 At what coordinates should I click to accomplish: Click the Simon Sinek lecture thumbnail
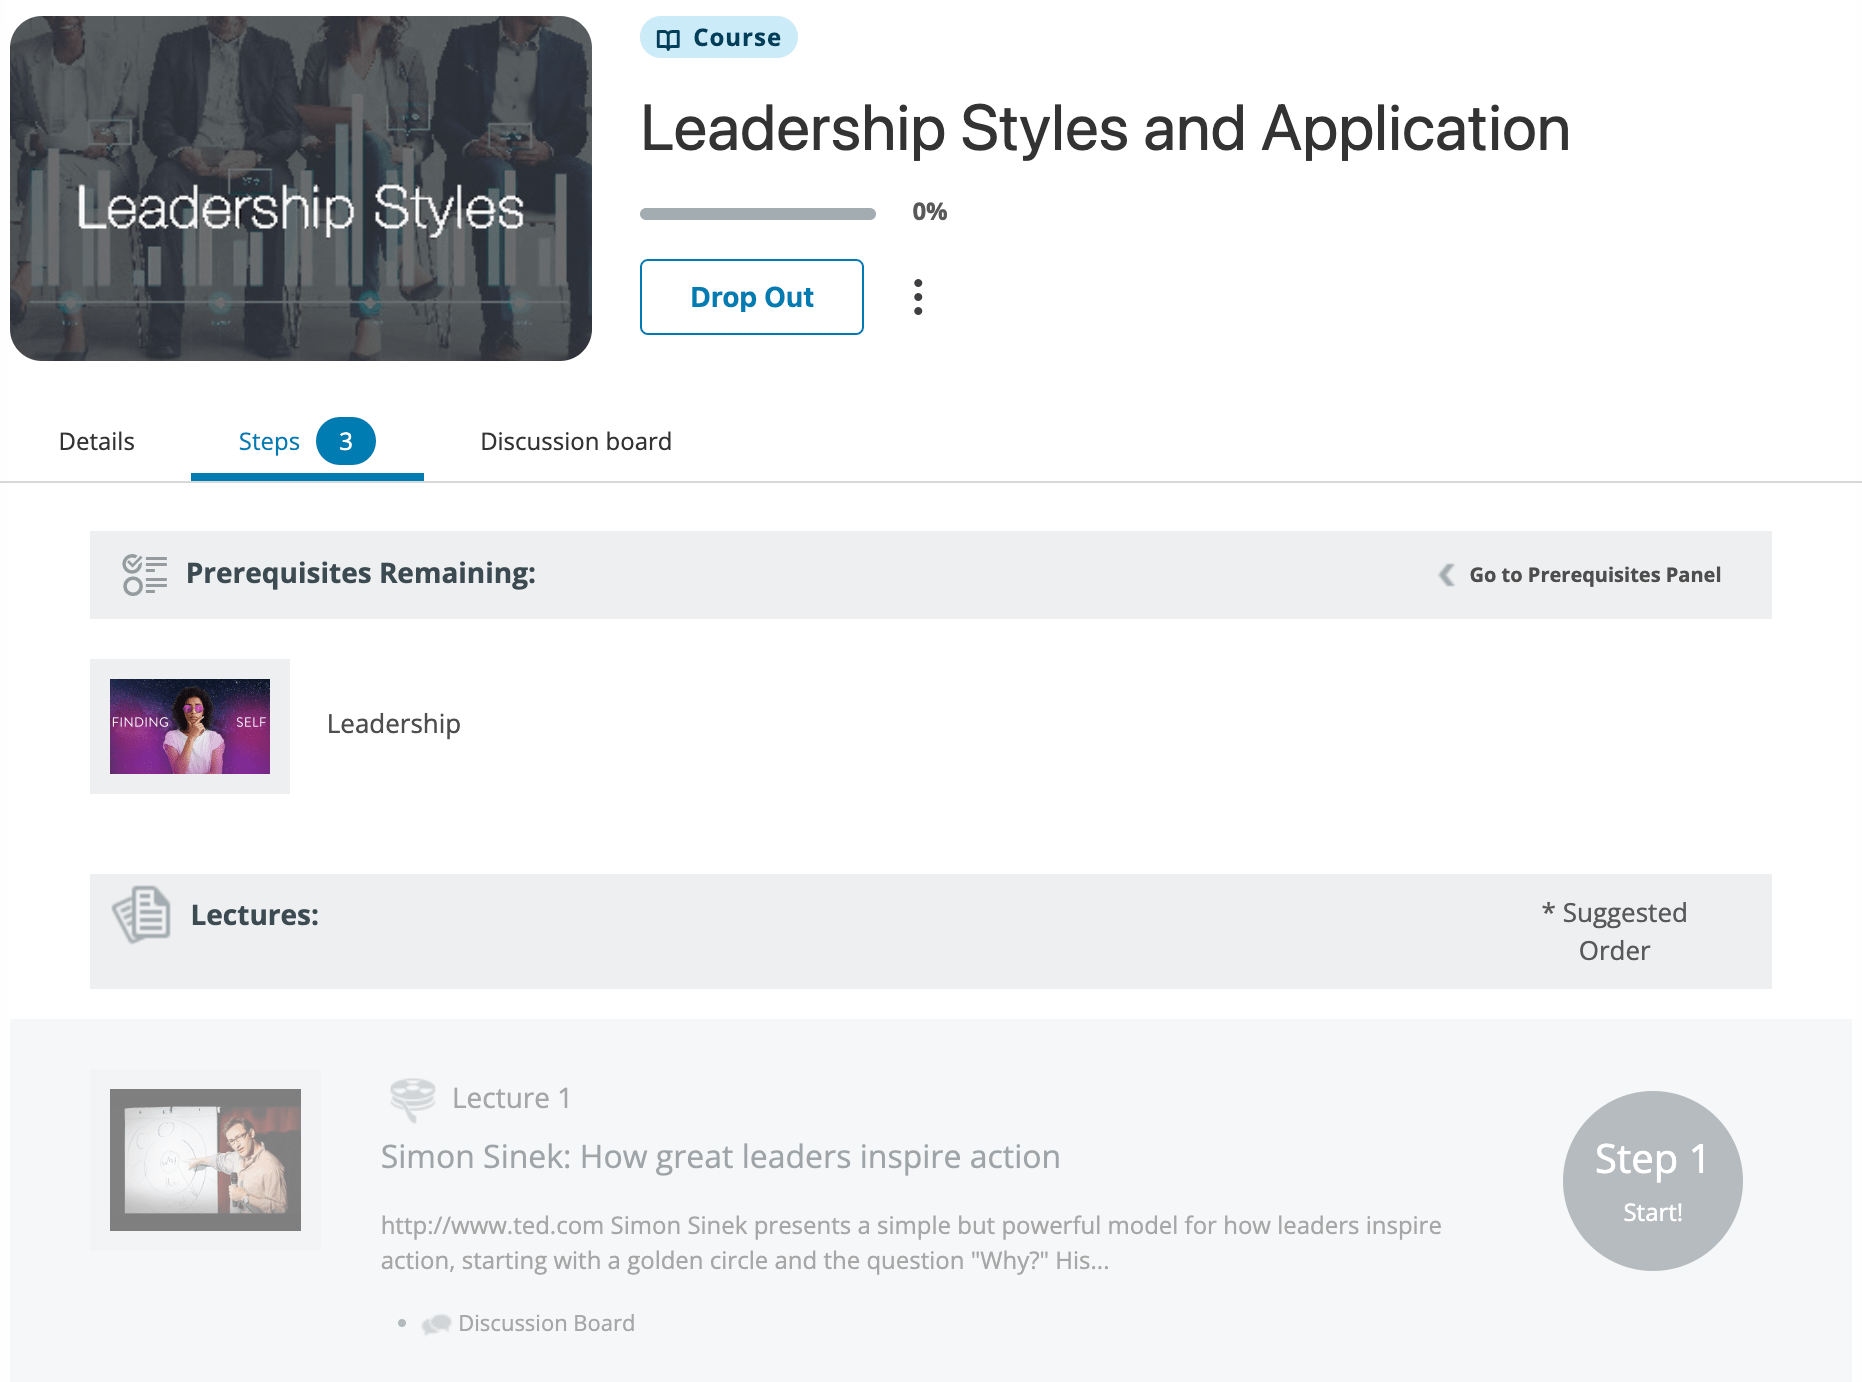click(x=205, y=1160)
